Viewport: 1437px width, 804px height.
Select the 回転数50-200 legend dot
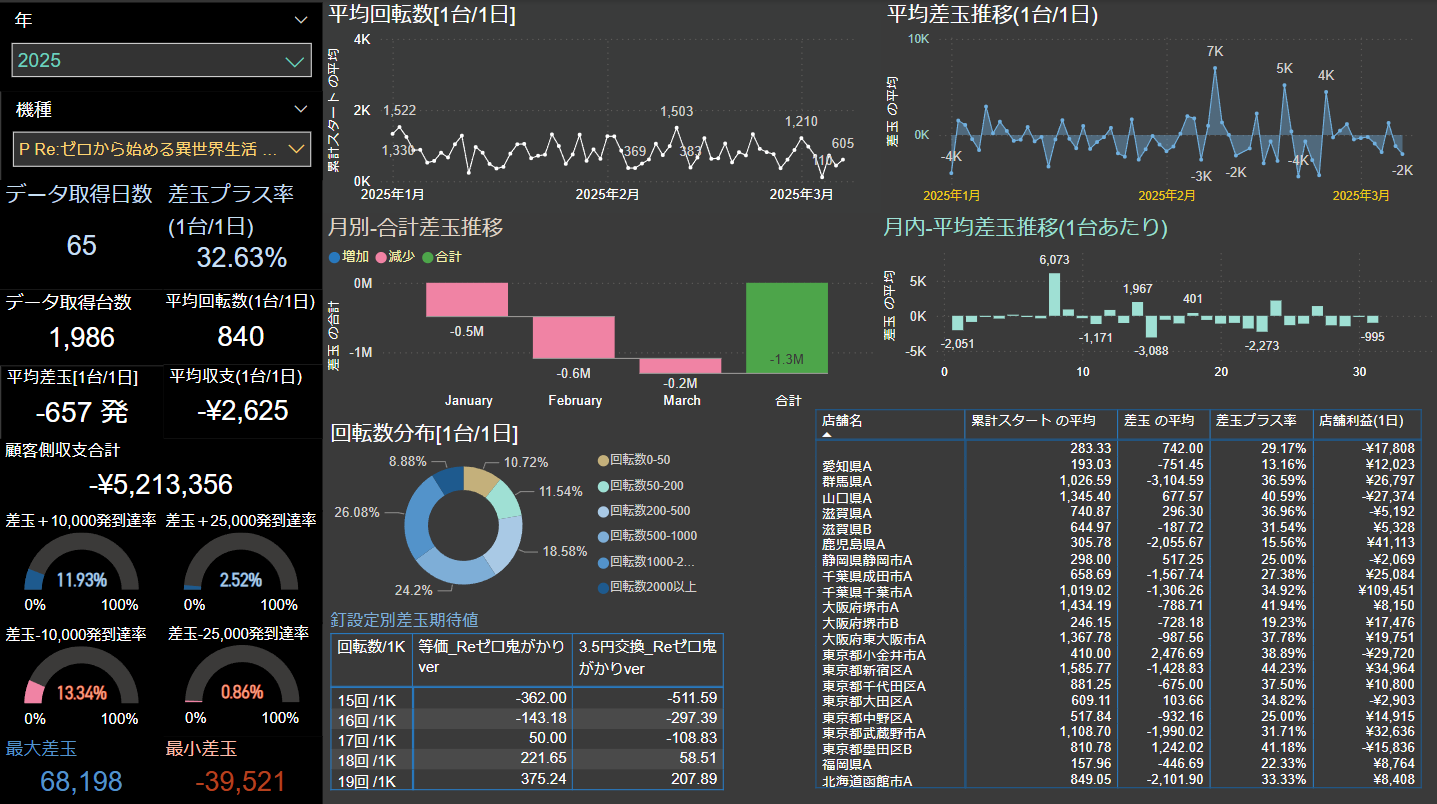[602, 485]
